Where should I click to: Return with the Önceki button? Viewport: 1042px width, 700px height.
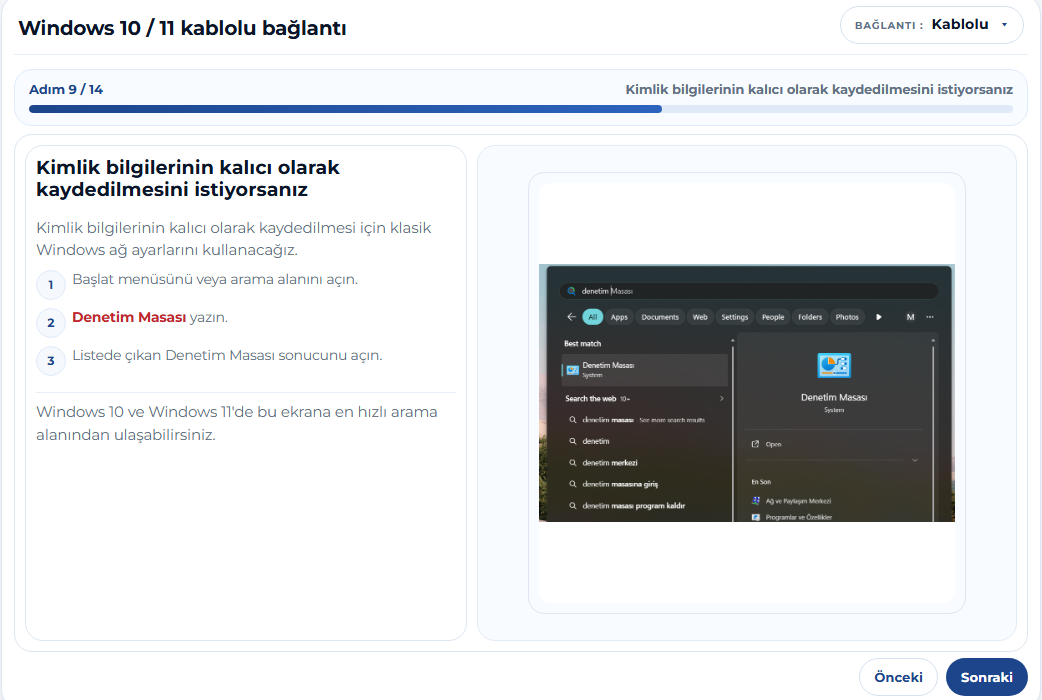click(x=898, y=677)
